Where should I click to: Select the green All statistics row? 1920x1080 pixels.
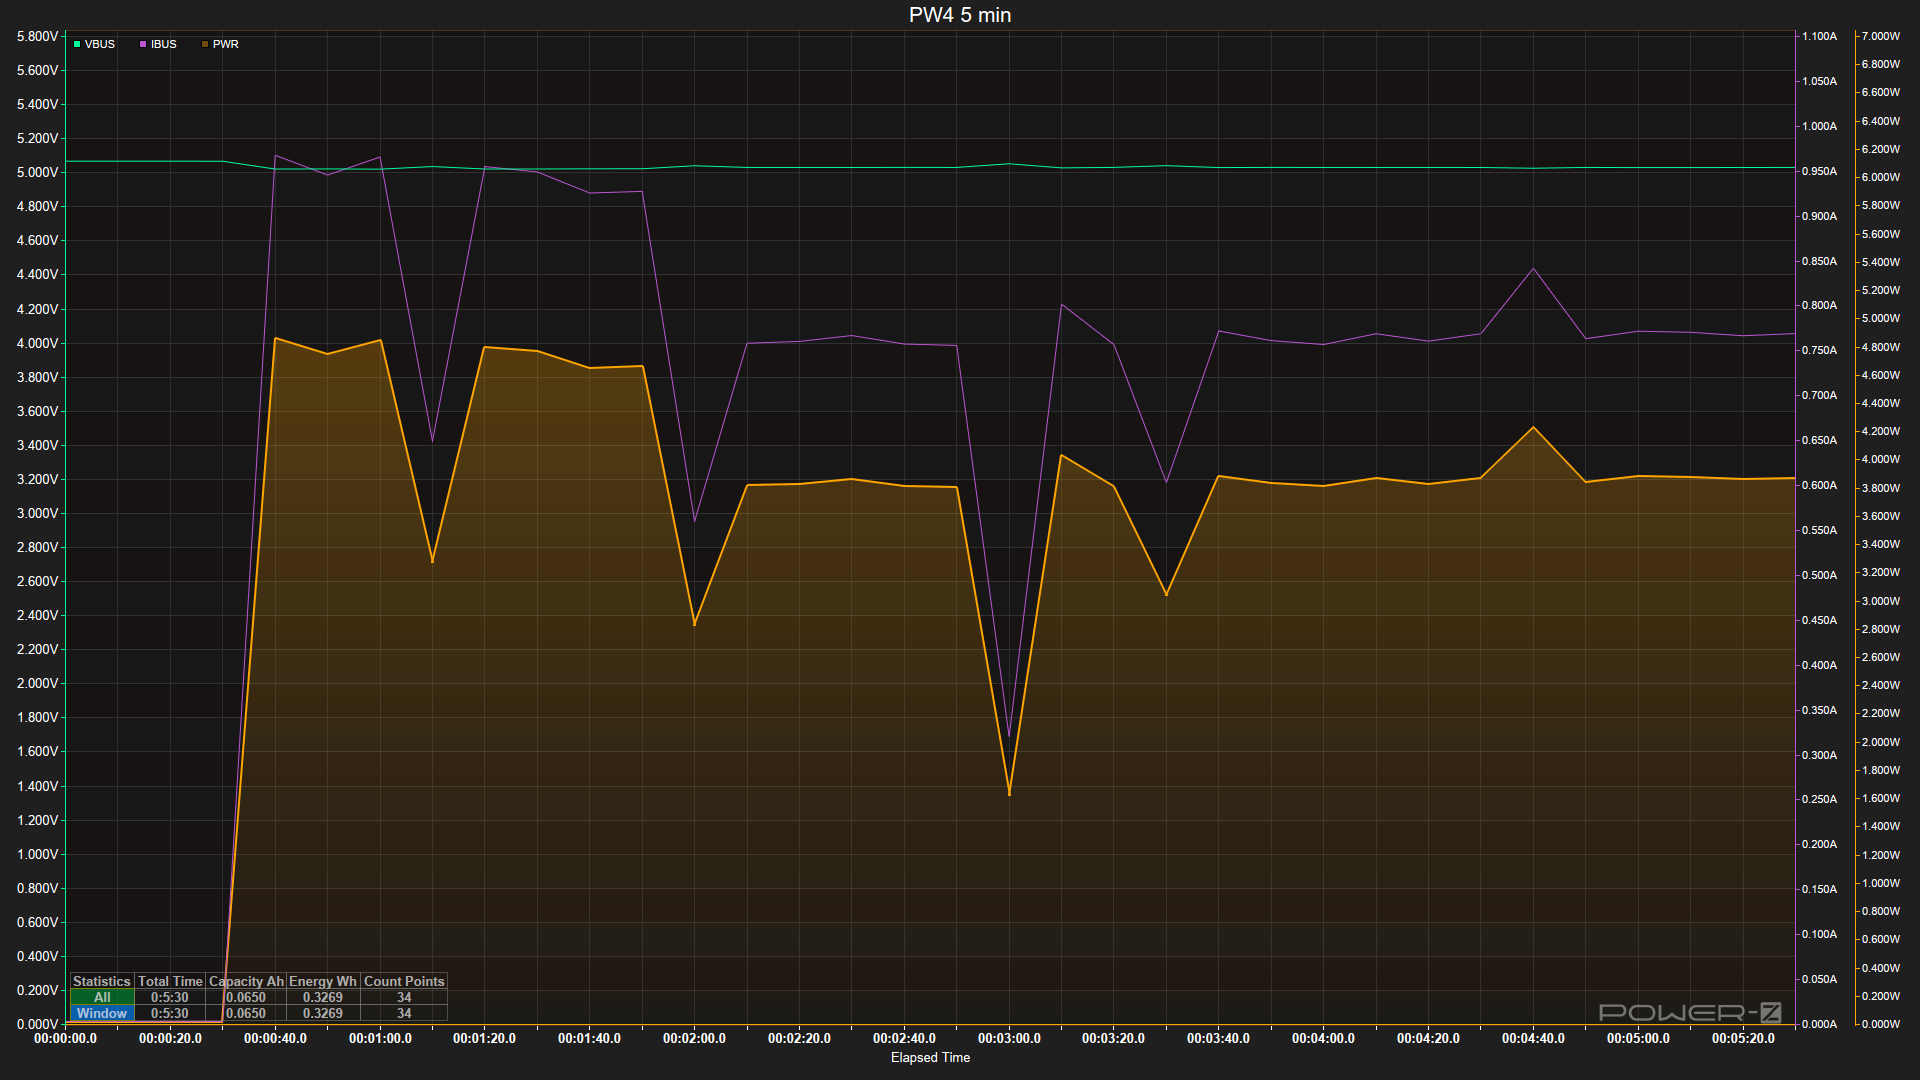click(102, 997)
